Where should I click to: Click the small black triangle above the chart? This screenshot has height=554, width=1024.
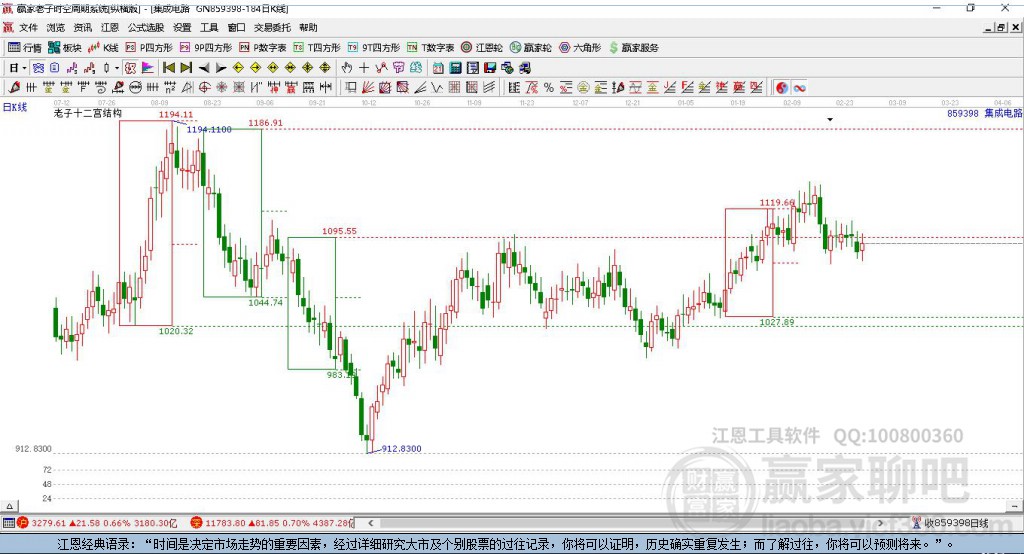point(830,120)
